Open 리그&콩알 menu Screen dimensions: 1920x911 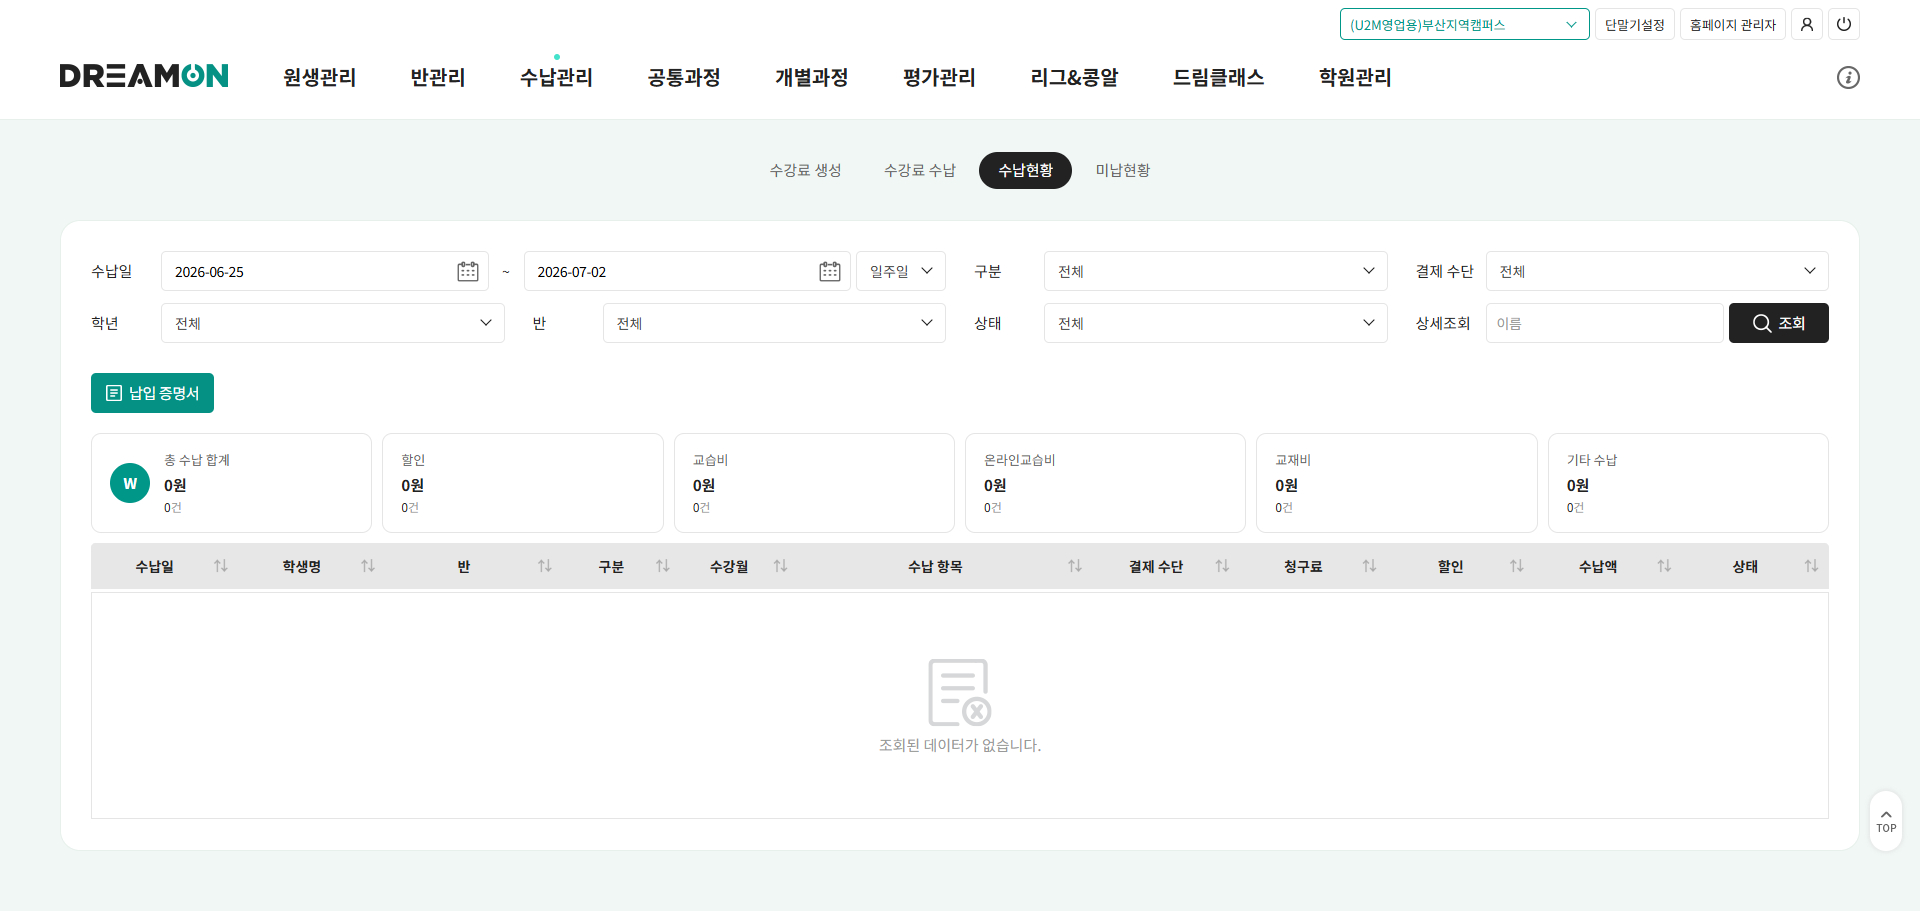pyautogui.click(x=1074, y=77)
